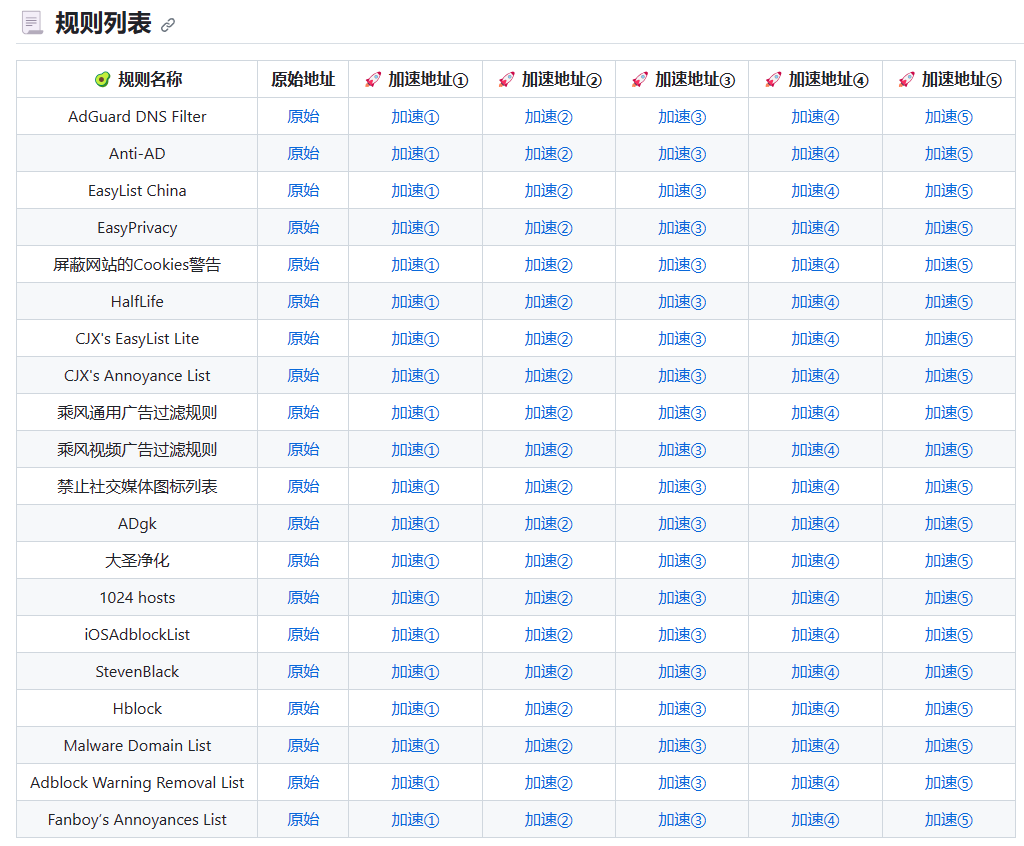
Task: Open 加速③ link for Malware Domain List
Action: [682, 745]
